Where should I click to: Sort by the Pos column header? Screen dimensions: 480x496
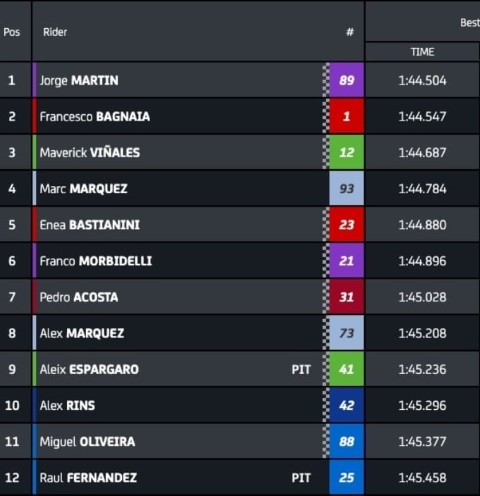(12, 32)
